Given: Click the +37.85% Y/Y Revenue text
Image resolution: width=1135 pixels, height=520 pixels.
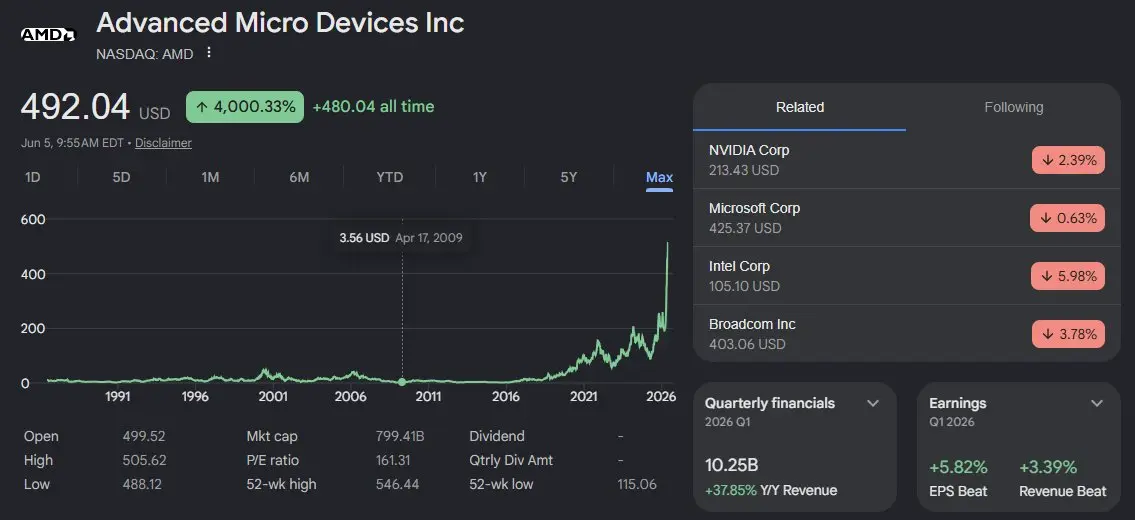Looking at the screenshot, I should [x=771, y=490].
